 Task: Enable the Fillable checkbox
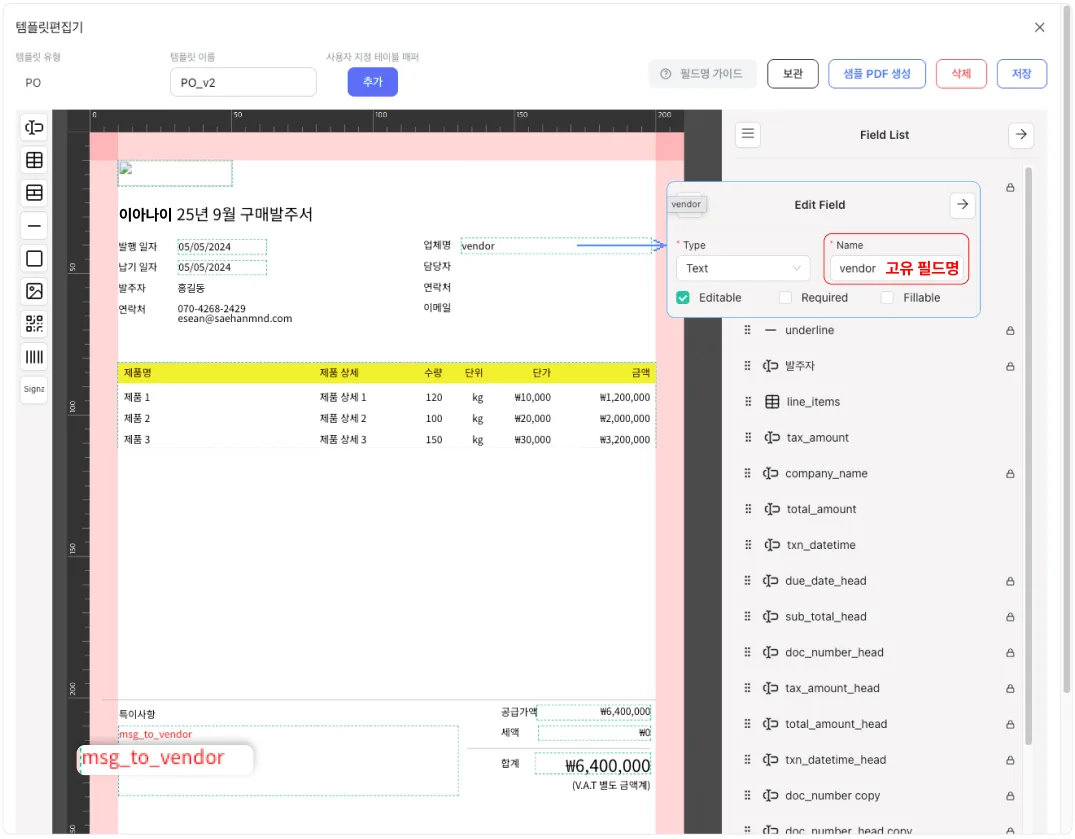coord(887,298)
